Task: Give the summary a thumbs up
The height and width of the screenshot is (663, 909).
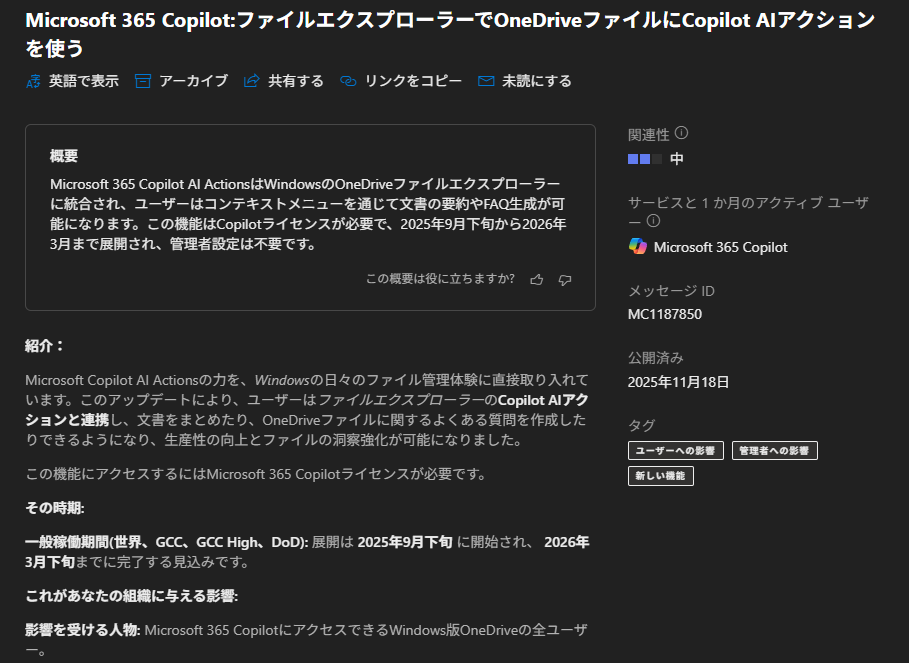Action: pos(537,280)
